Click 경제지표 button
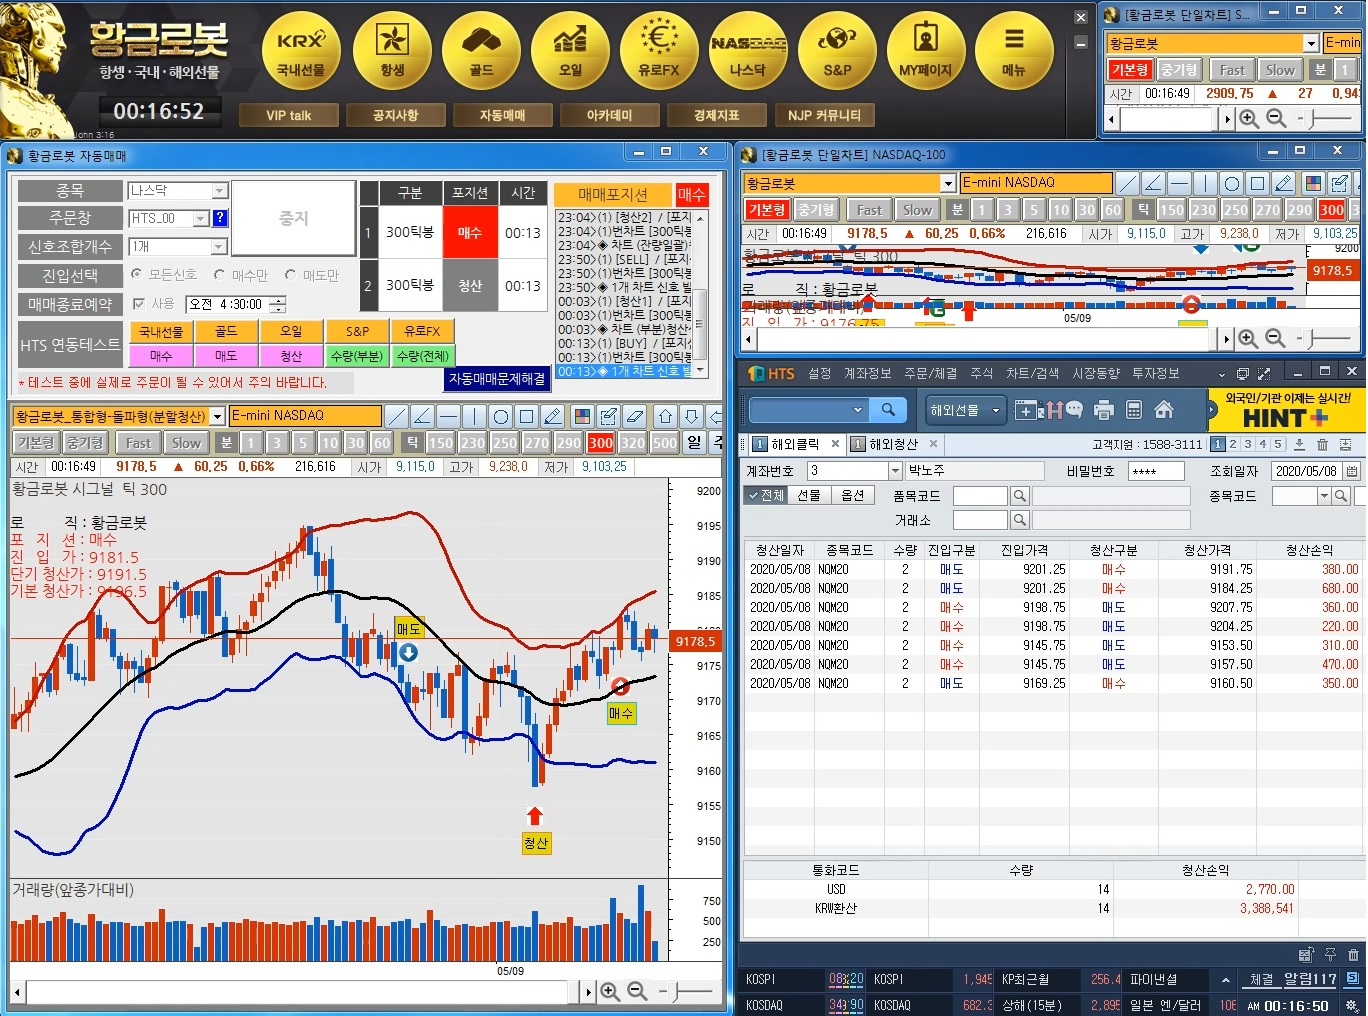Viewport: 1368px width, 1016px height. tap(716, 115)
